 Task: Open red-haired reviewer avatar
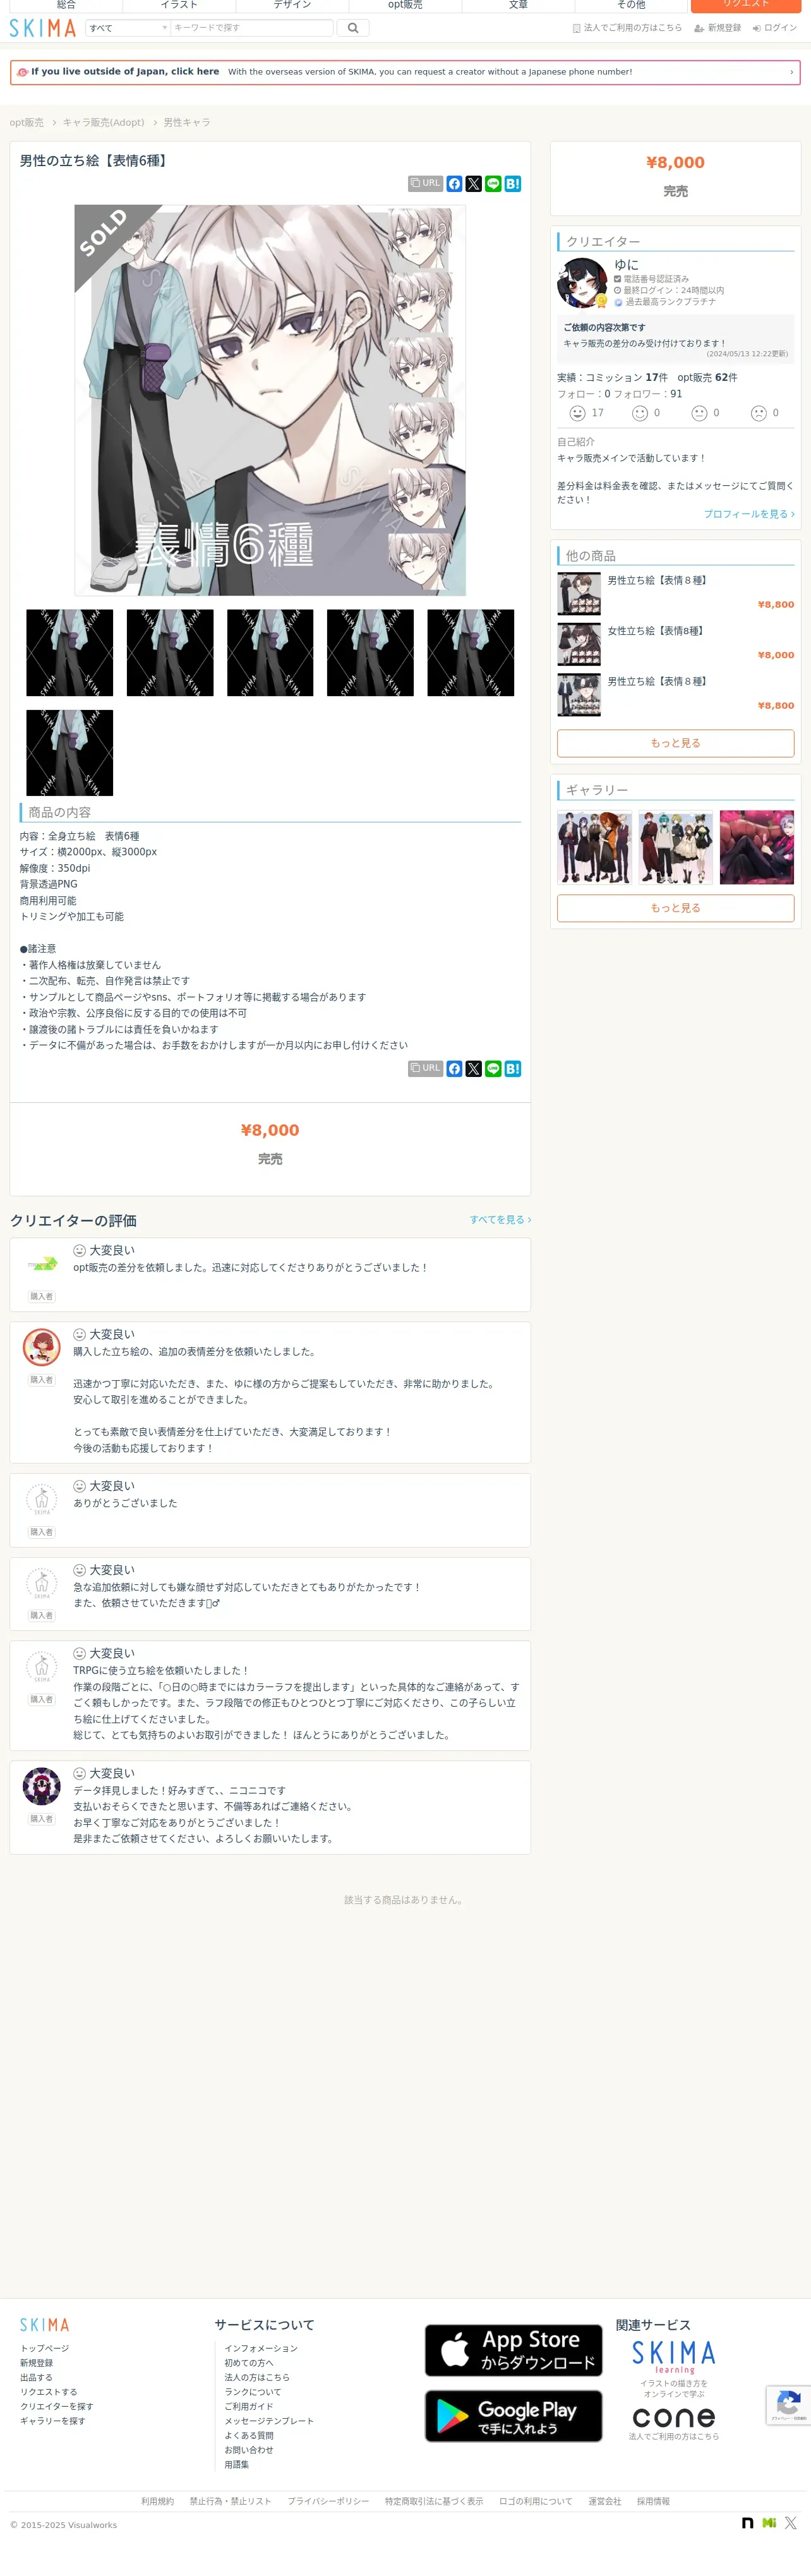click(x=42, y=1348)
